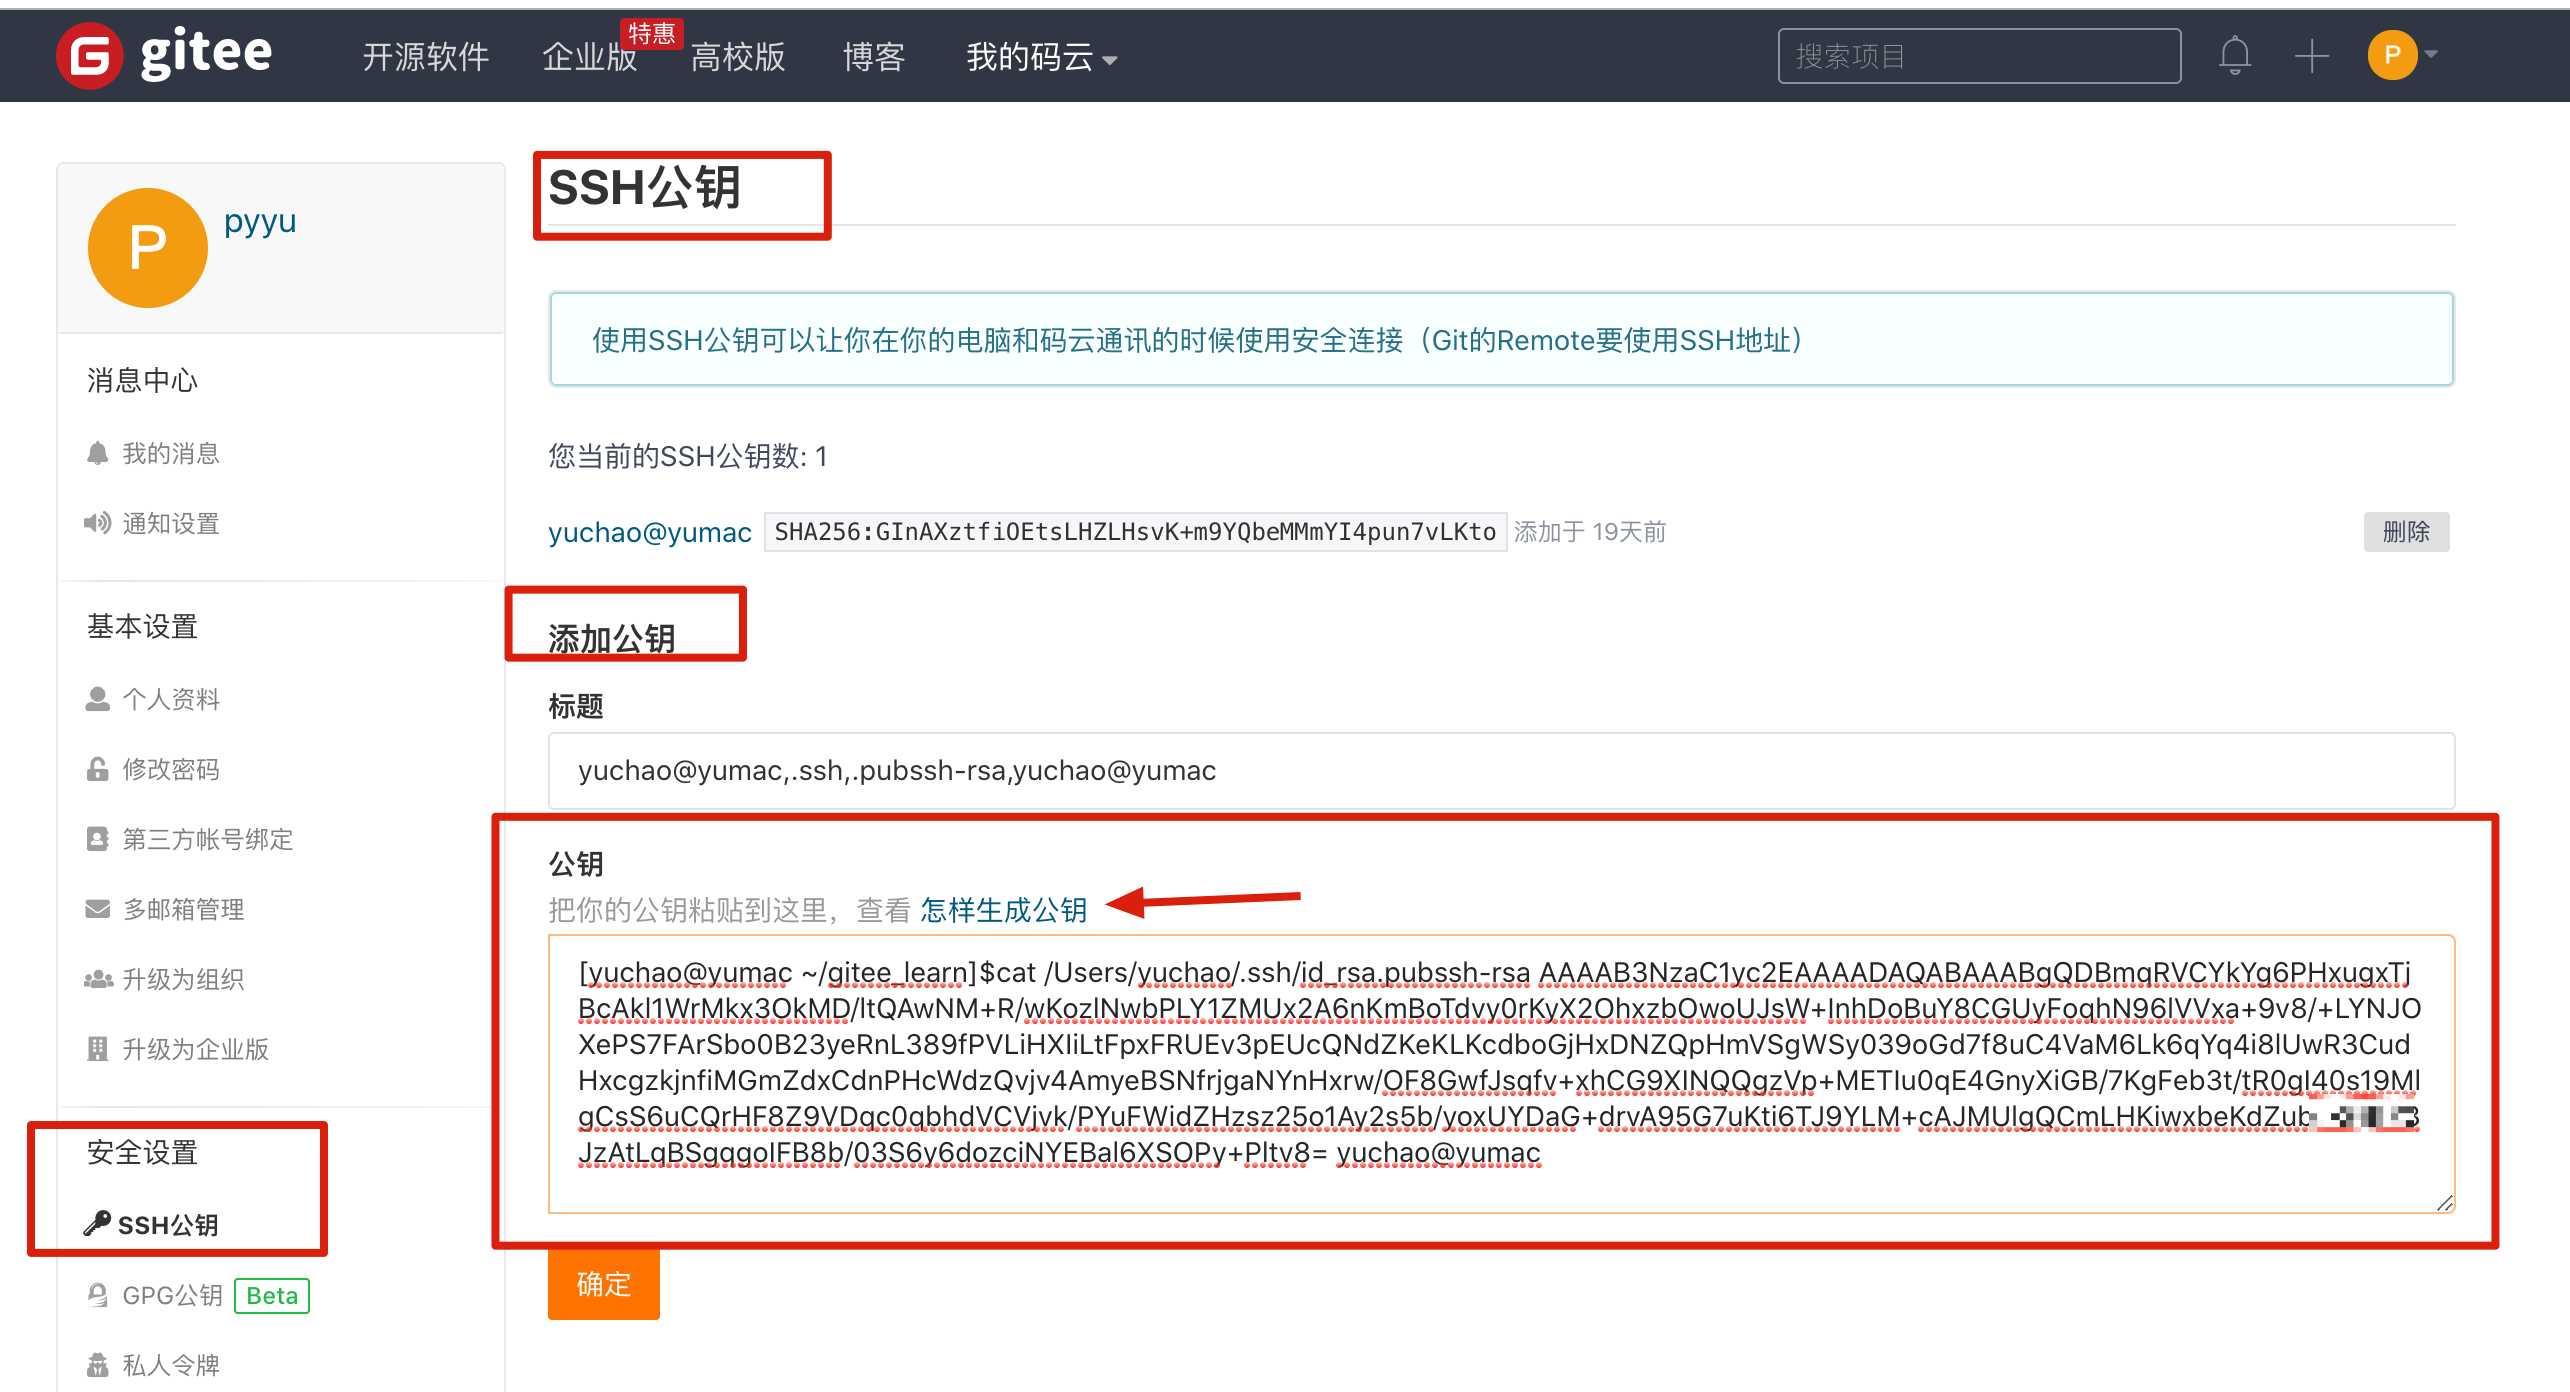Focus the 搜索项目 search field

[1979, 56]
